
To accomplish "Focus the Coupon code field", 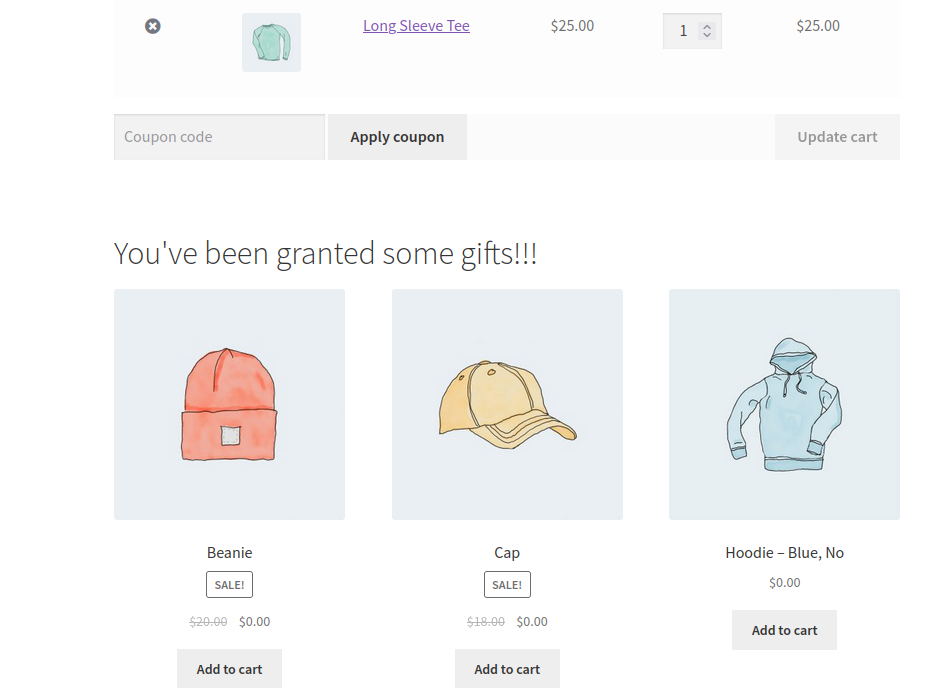I will point(219,137).
